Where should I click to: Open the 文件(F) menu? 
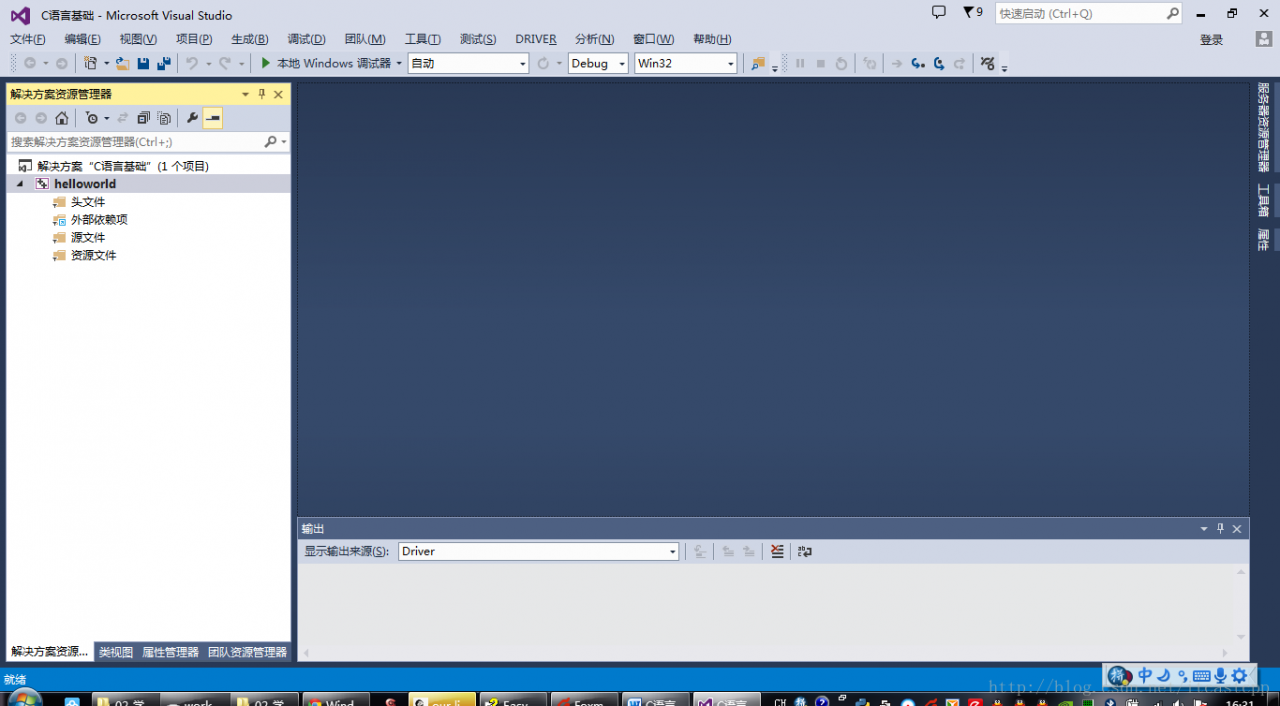pos(28,39)
